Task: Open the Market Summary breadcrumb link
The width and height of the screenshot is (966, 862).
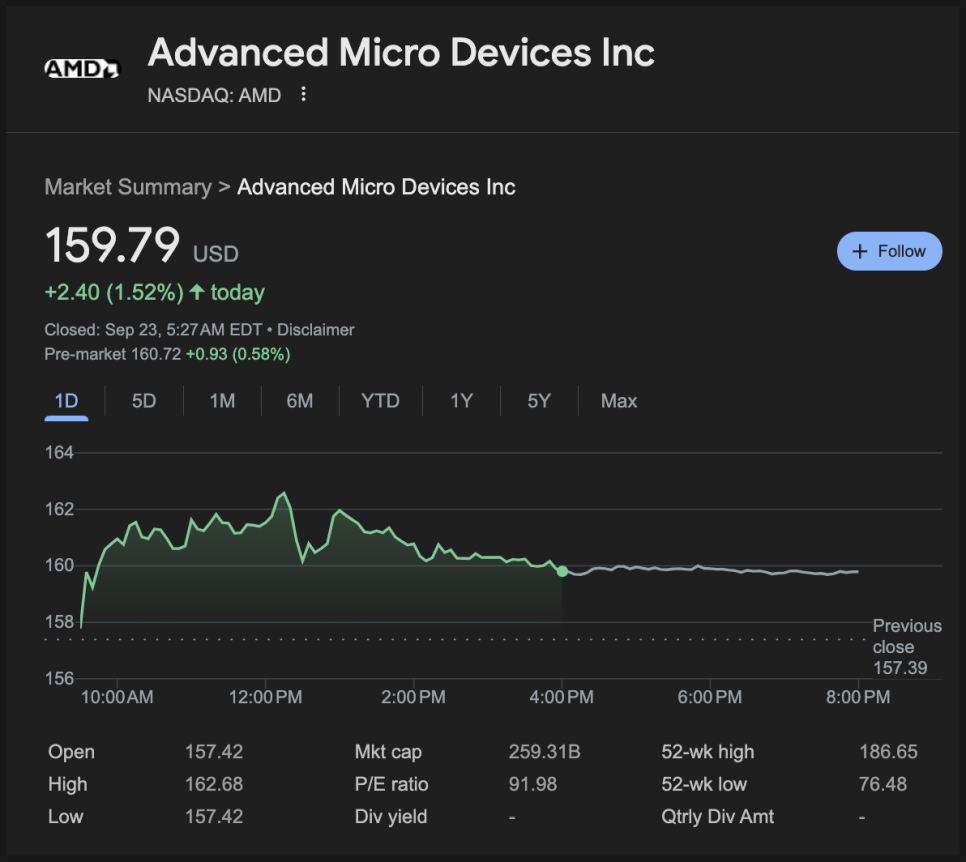Action: click(128, 187)
